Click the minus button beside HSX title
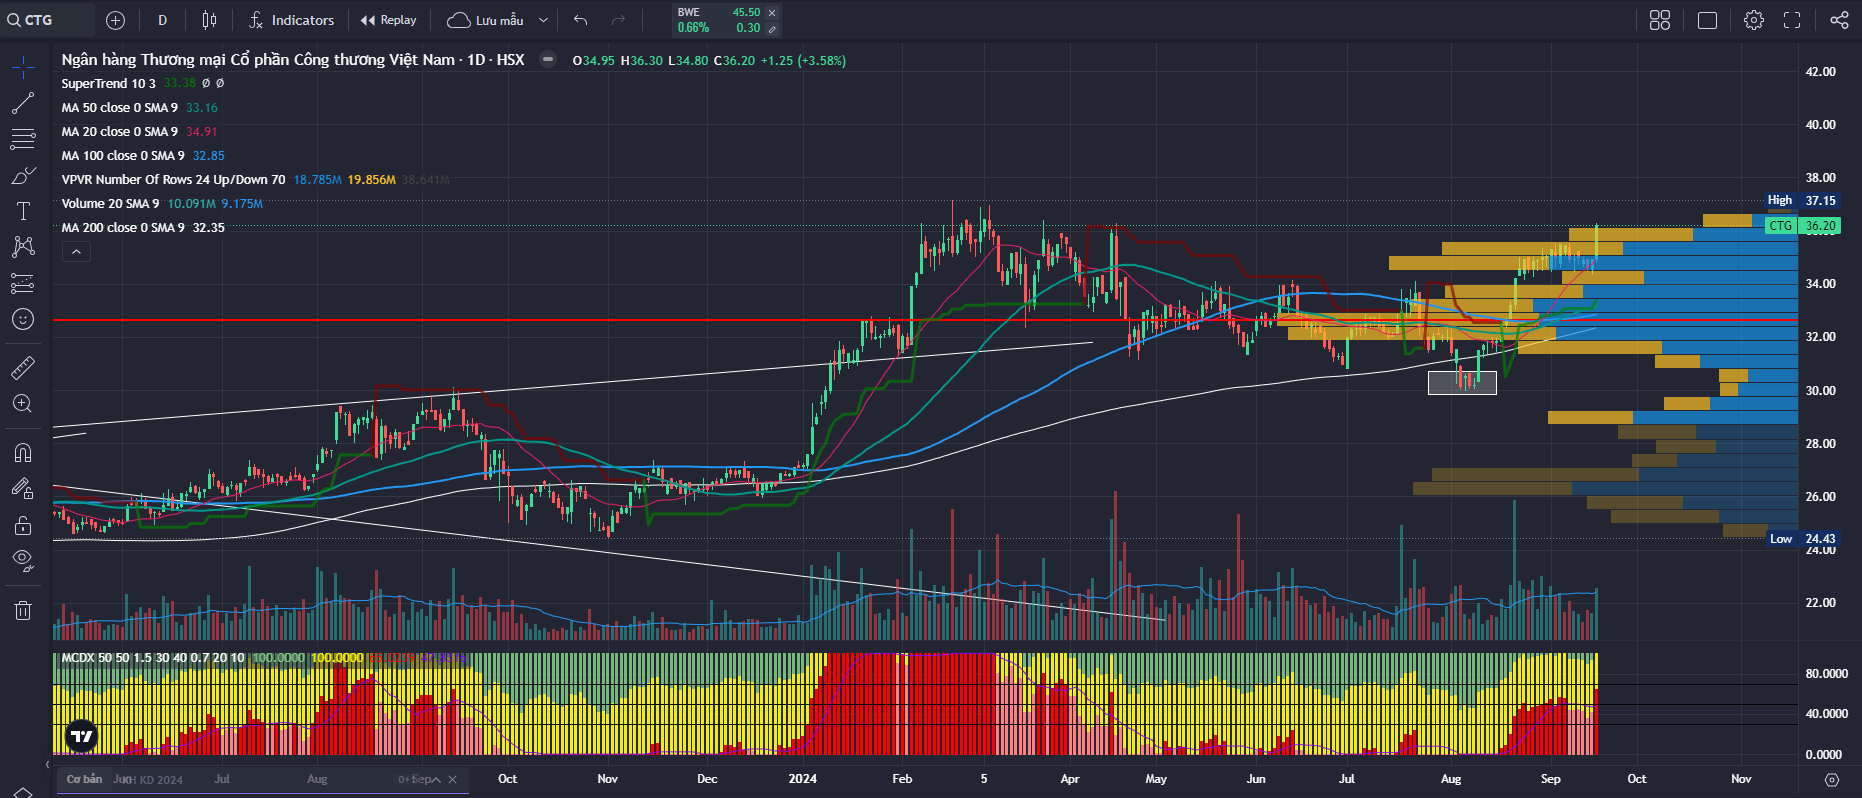This screenshot has width=1862, height=798. (547, 59)
